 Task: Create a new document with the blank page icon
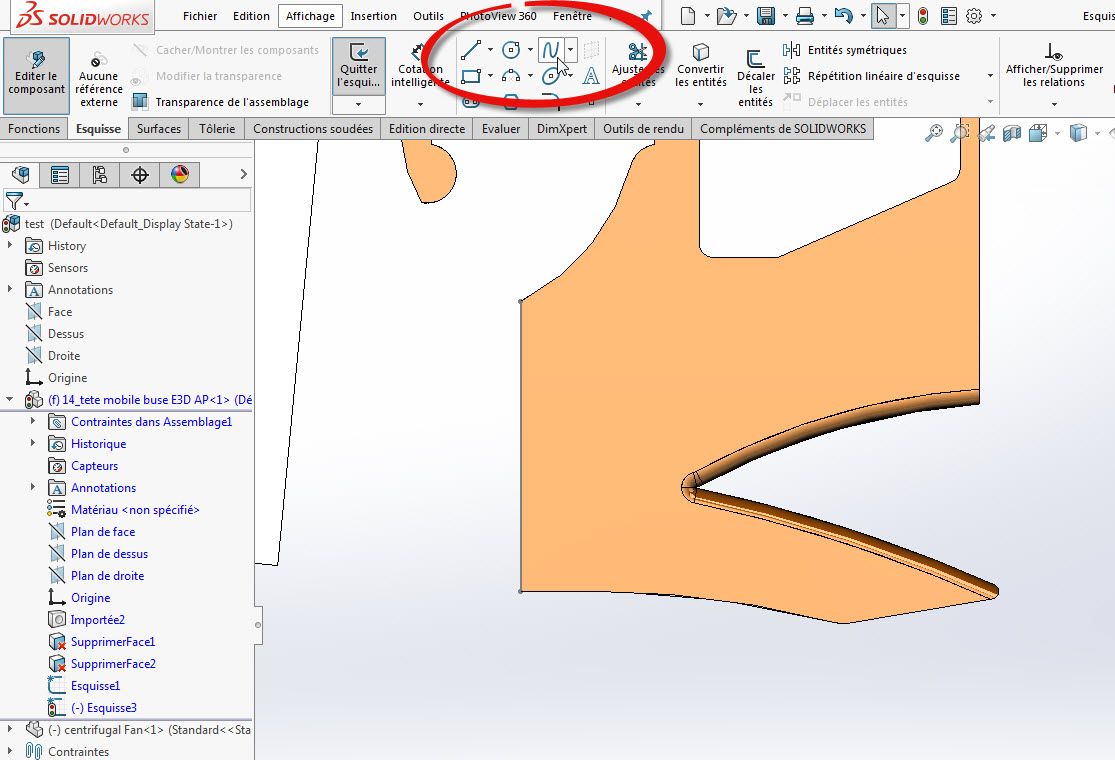(688, 16)
